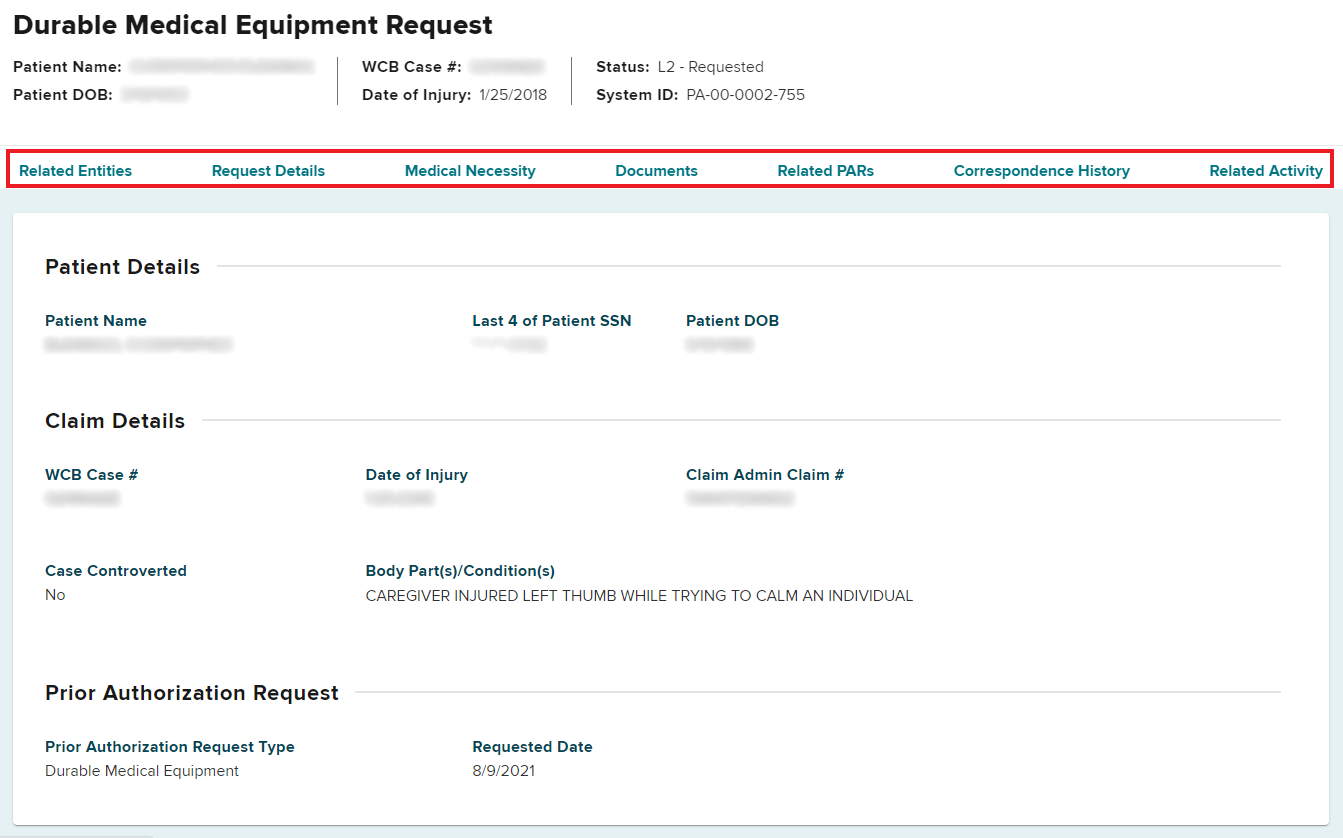
Task: Click the Claim Admin Claim # label
Action: click(764, 475)
